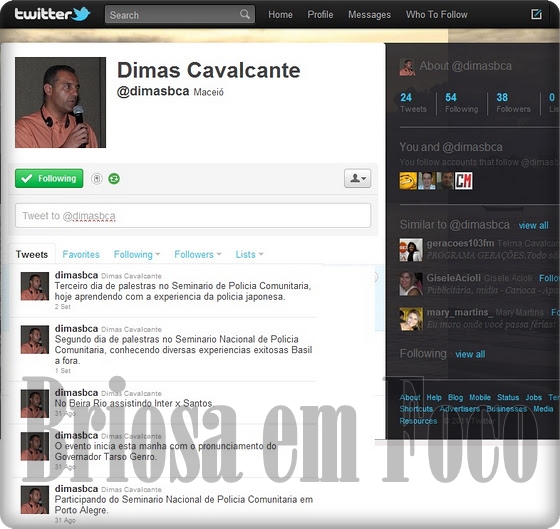560x529 pixels.
Task: Open the 38 Followers count
Action: 513,103
